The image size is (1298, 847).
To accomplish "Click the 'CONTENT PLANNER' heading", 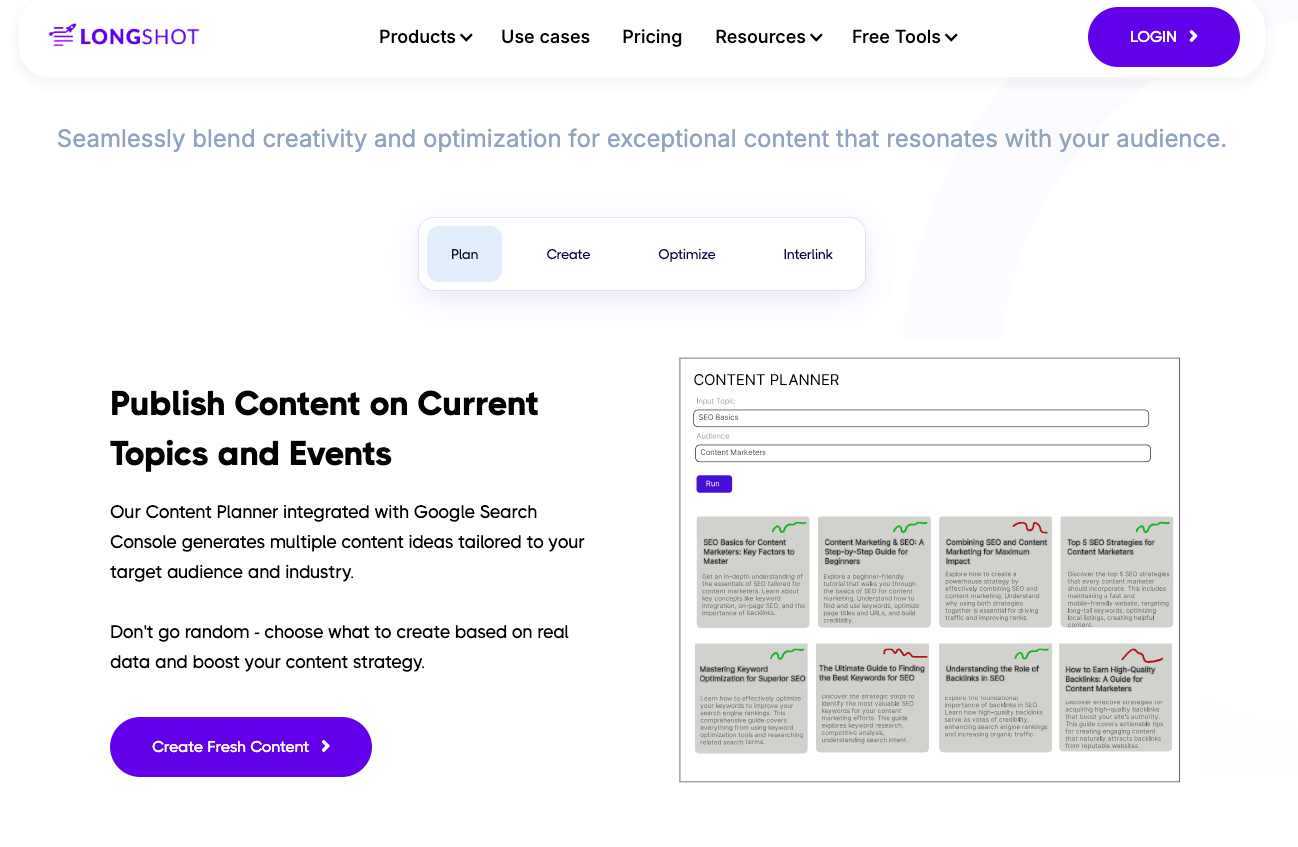I will pyautogui.click(x=766, y=380).
